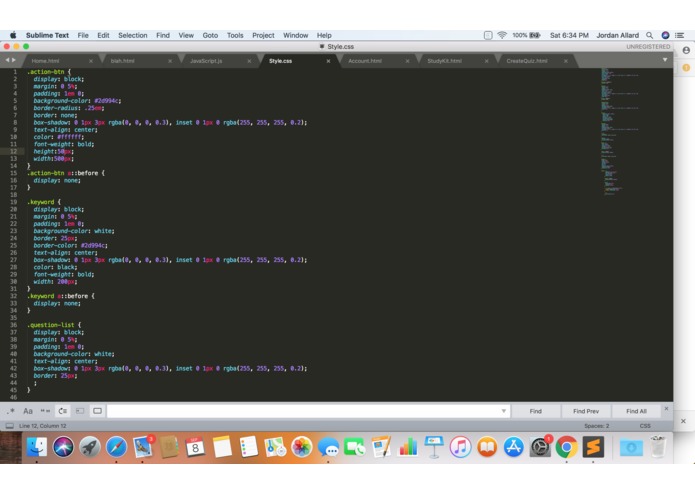Switch to the StudyKit.html tab
The width and height of the screenshot is (695, 494).
click(x=444, y=61)
